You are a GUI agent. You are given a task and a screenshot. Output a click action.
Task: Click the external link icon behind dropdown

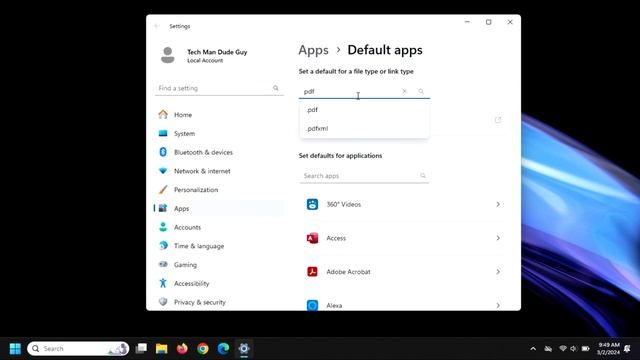pyautogui.click(x=498, y=120)
